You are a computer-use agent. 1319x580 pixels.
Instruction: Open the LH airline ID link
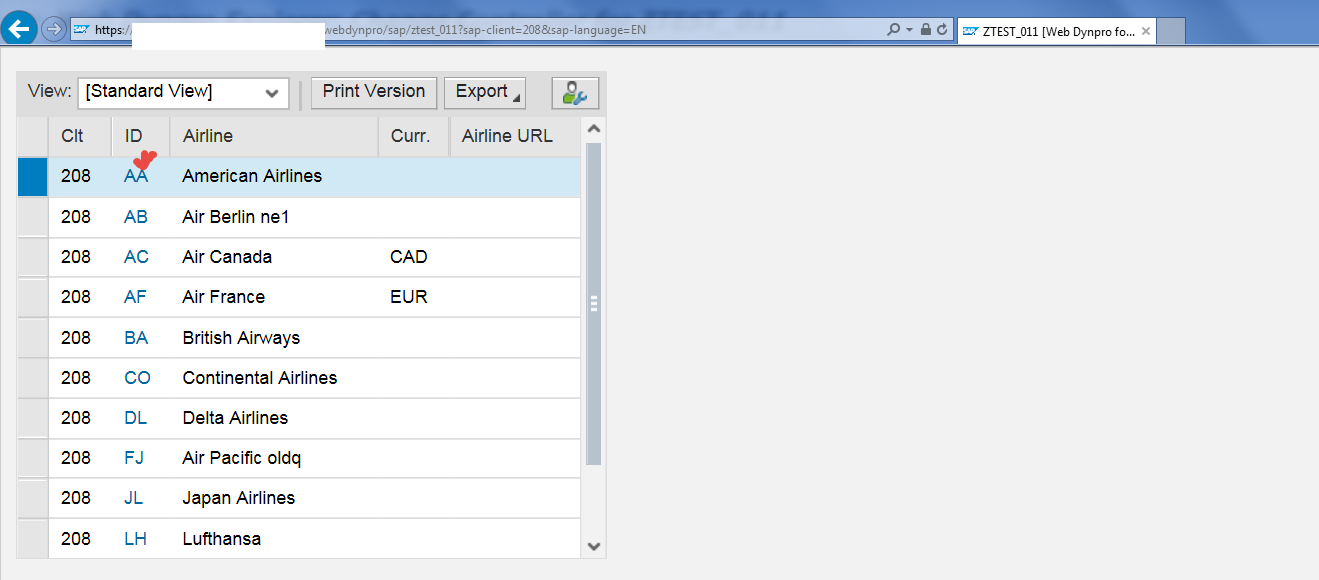coord(135,539)
